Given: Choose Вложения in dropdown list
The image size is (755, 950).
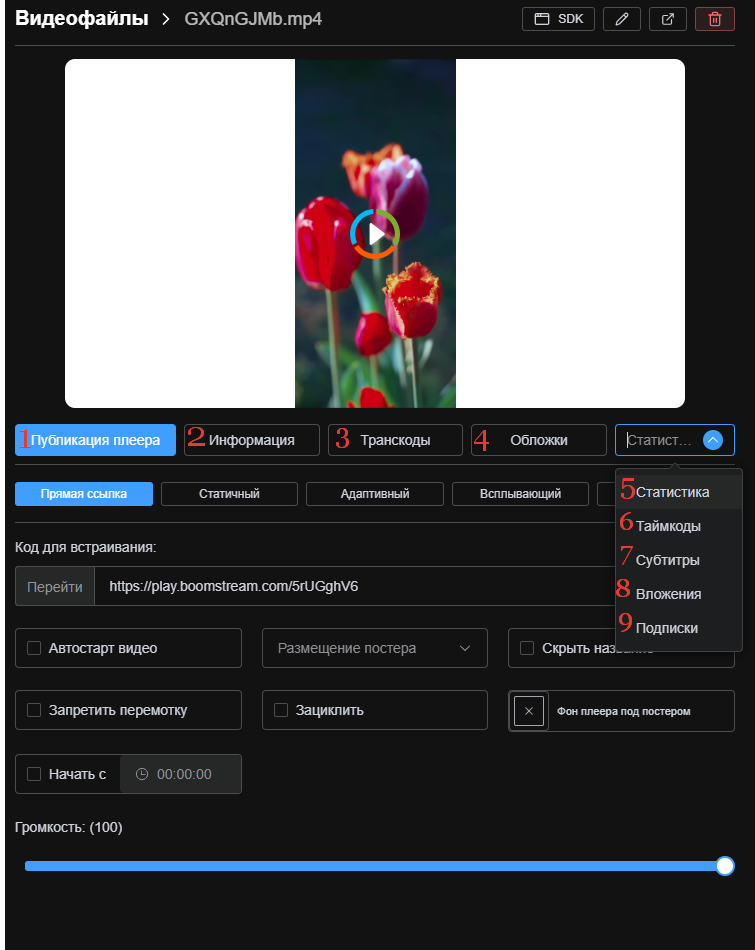Looking at the screenshot, I should pyautogui.click(x=679, y=594).
